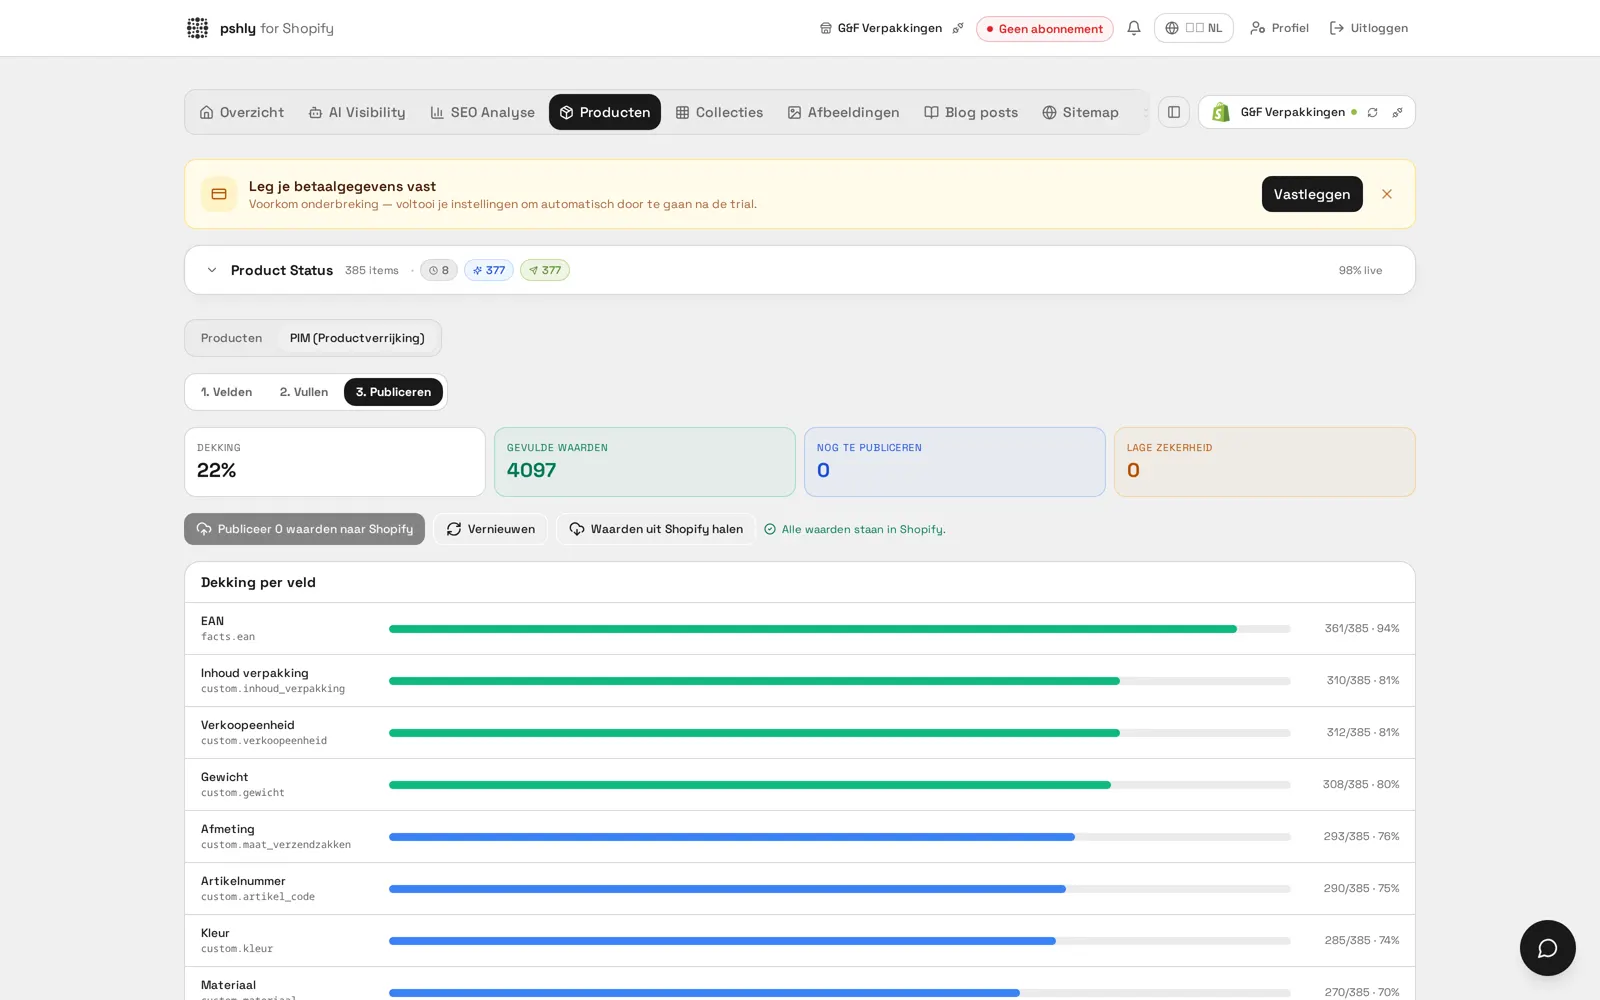
Task: Click the Gewicht field name
Action: pos(225,777)
